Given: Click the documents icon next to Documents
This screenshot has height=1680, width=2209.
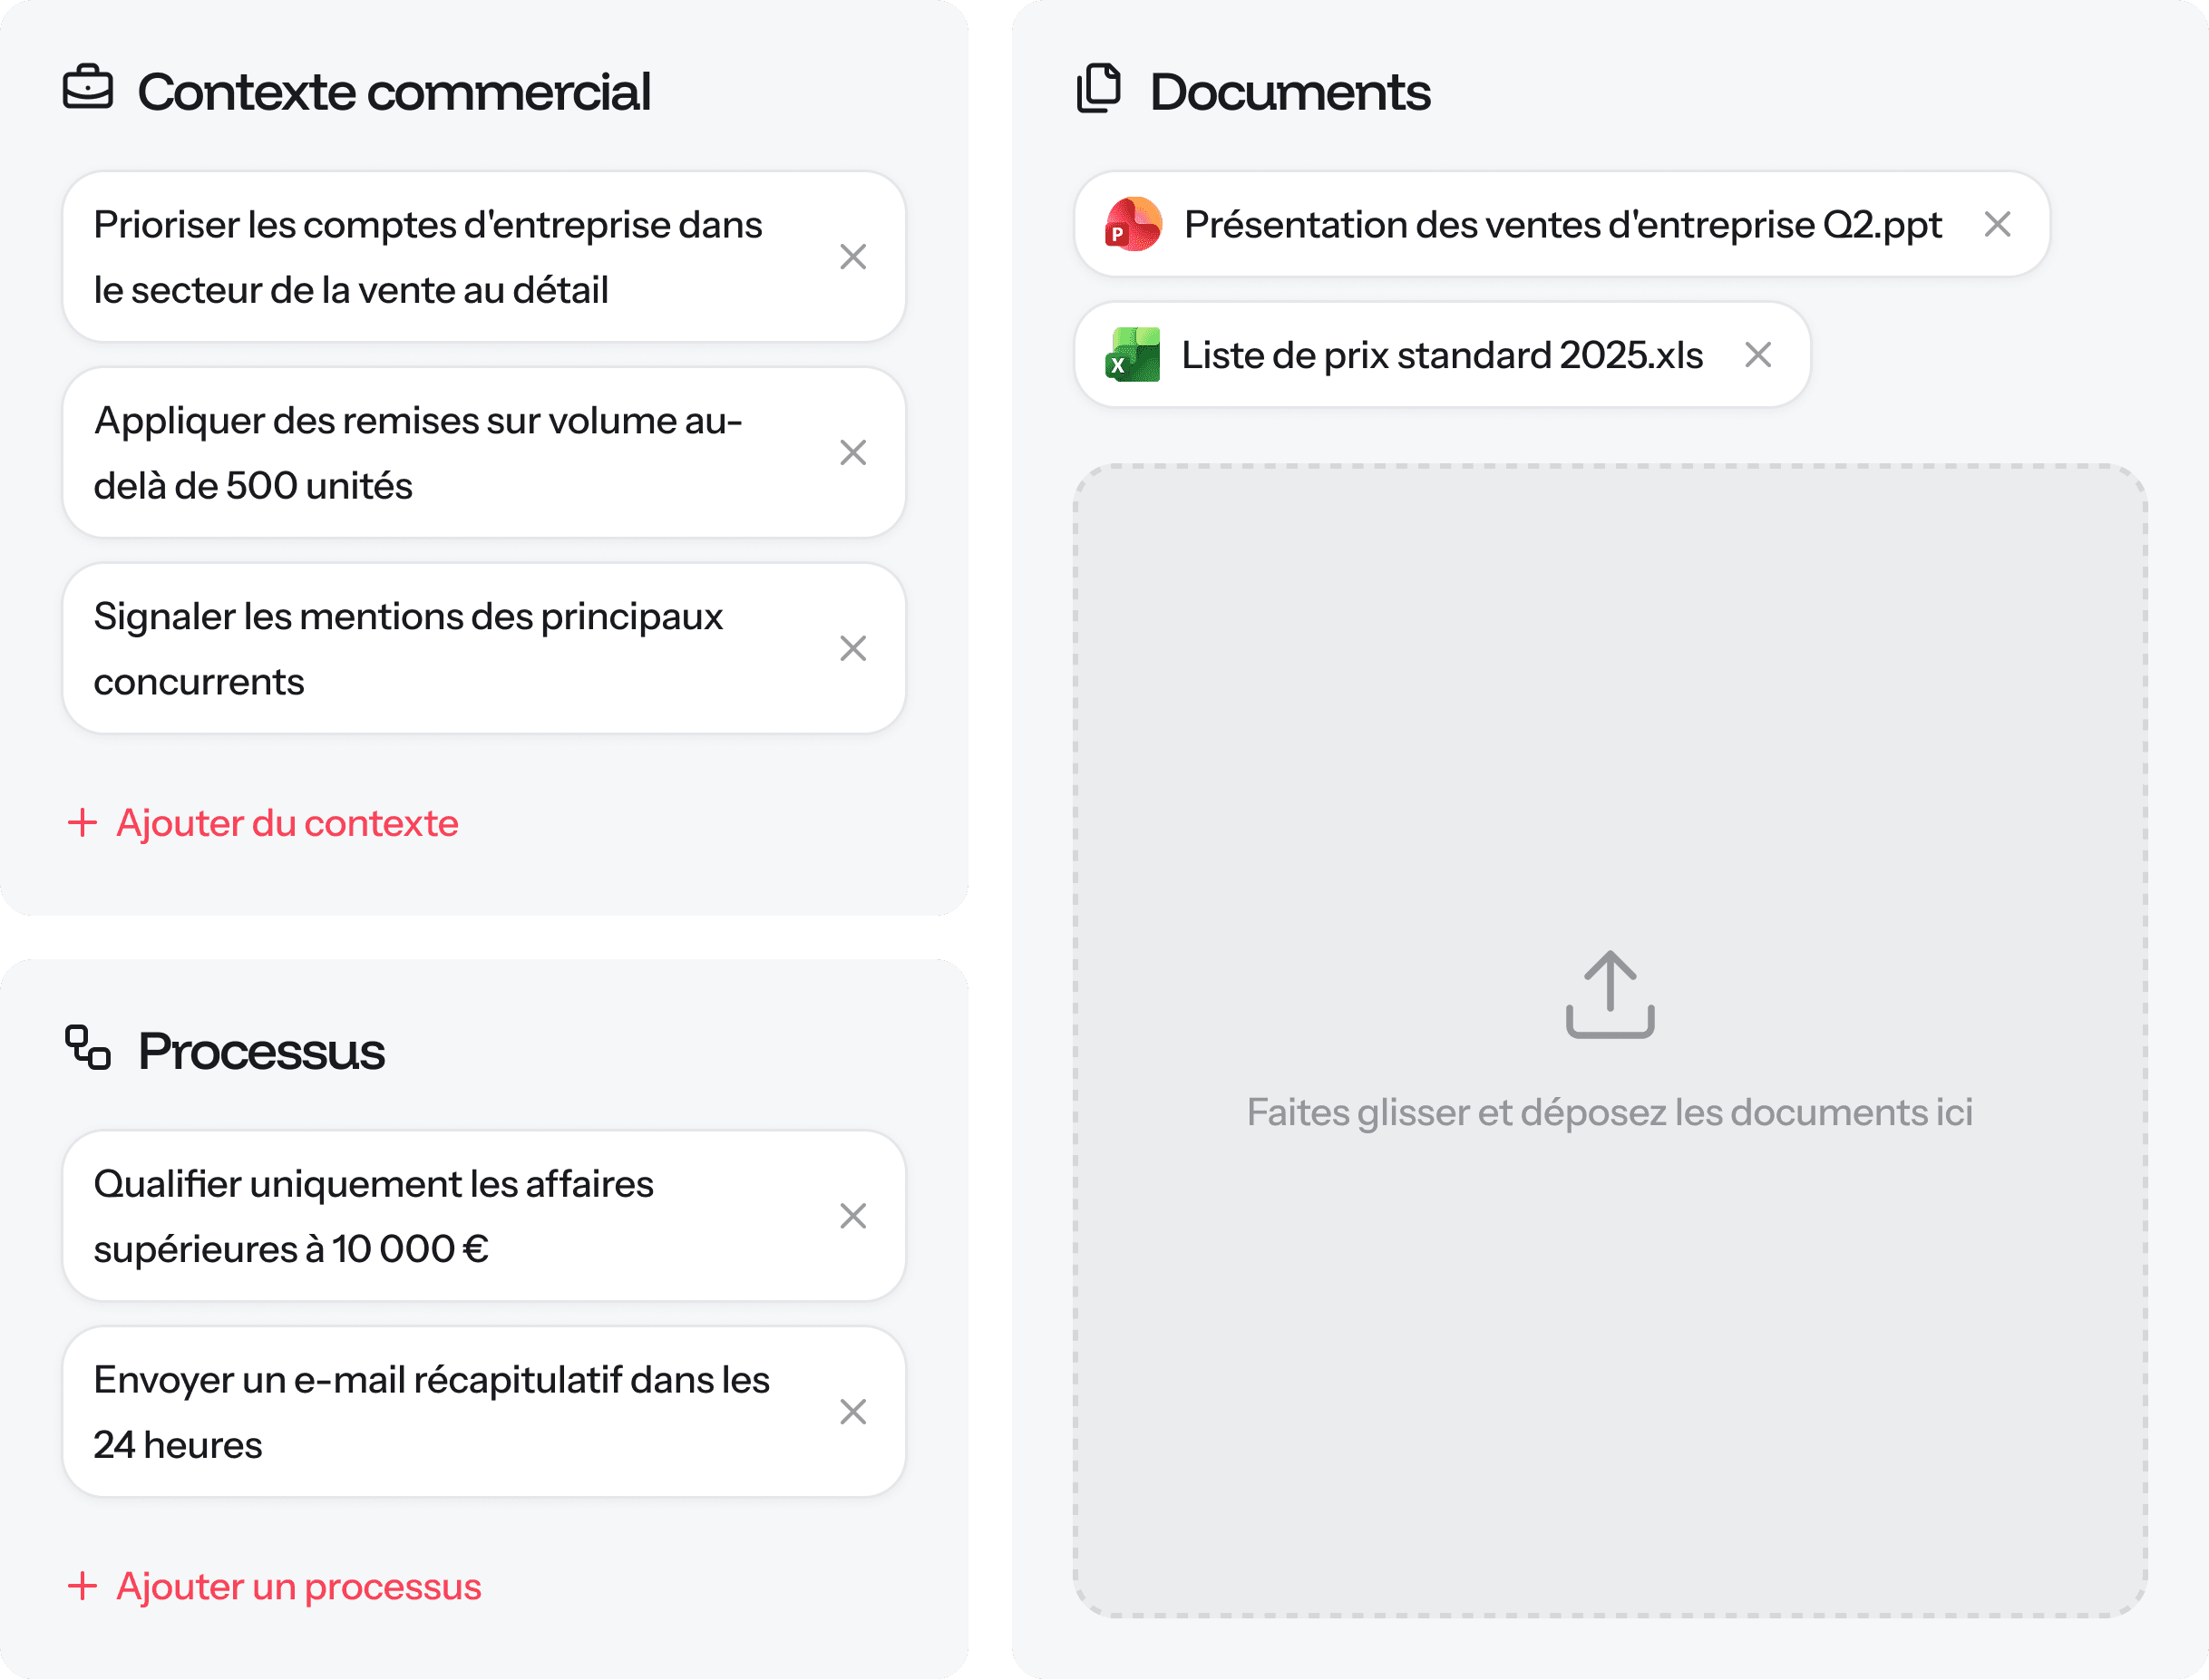Looking at the screenshot, I should pos(1099,88).
